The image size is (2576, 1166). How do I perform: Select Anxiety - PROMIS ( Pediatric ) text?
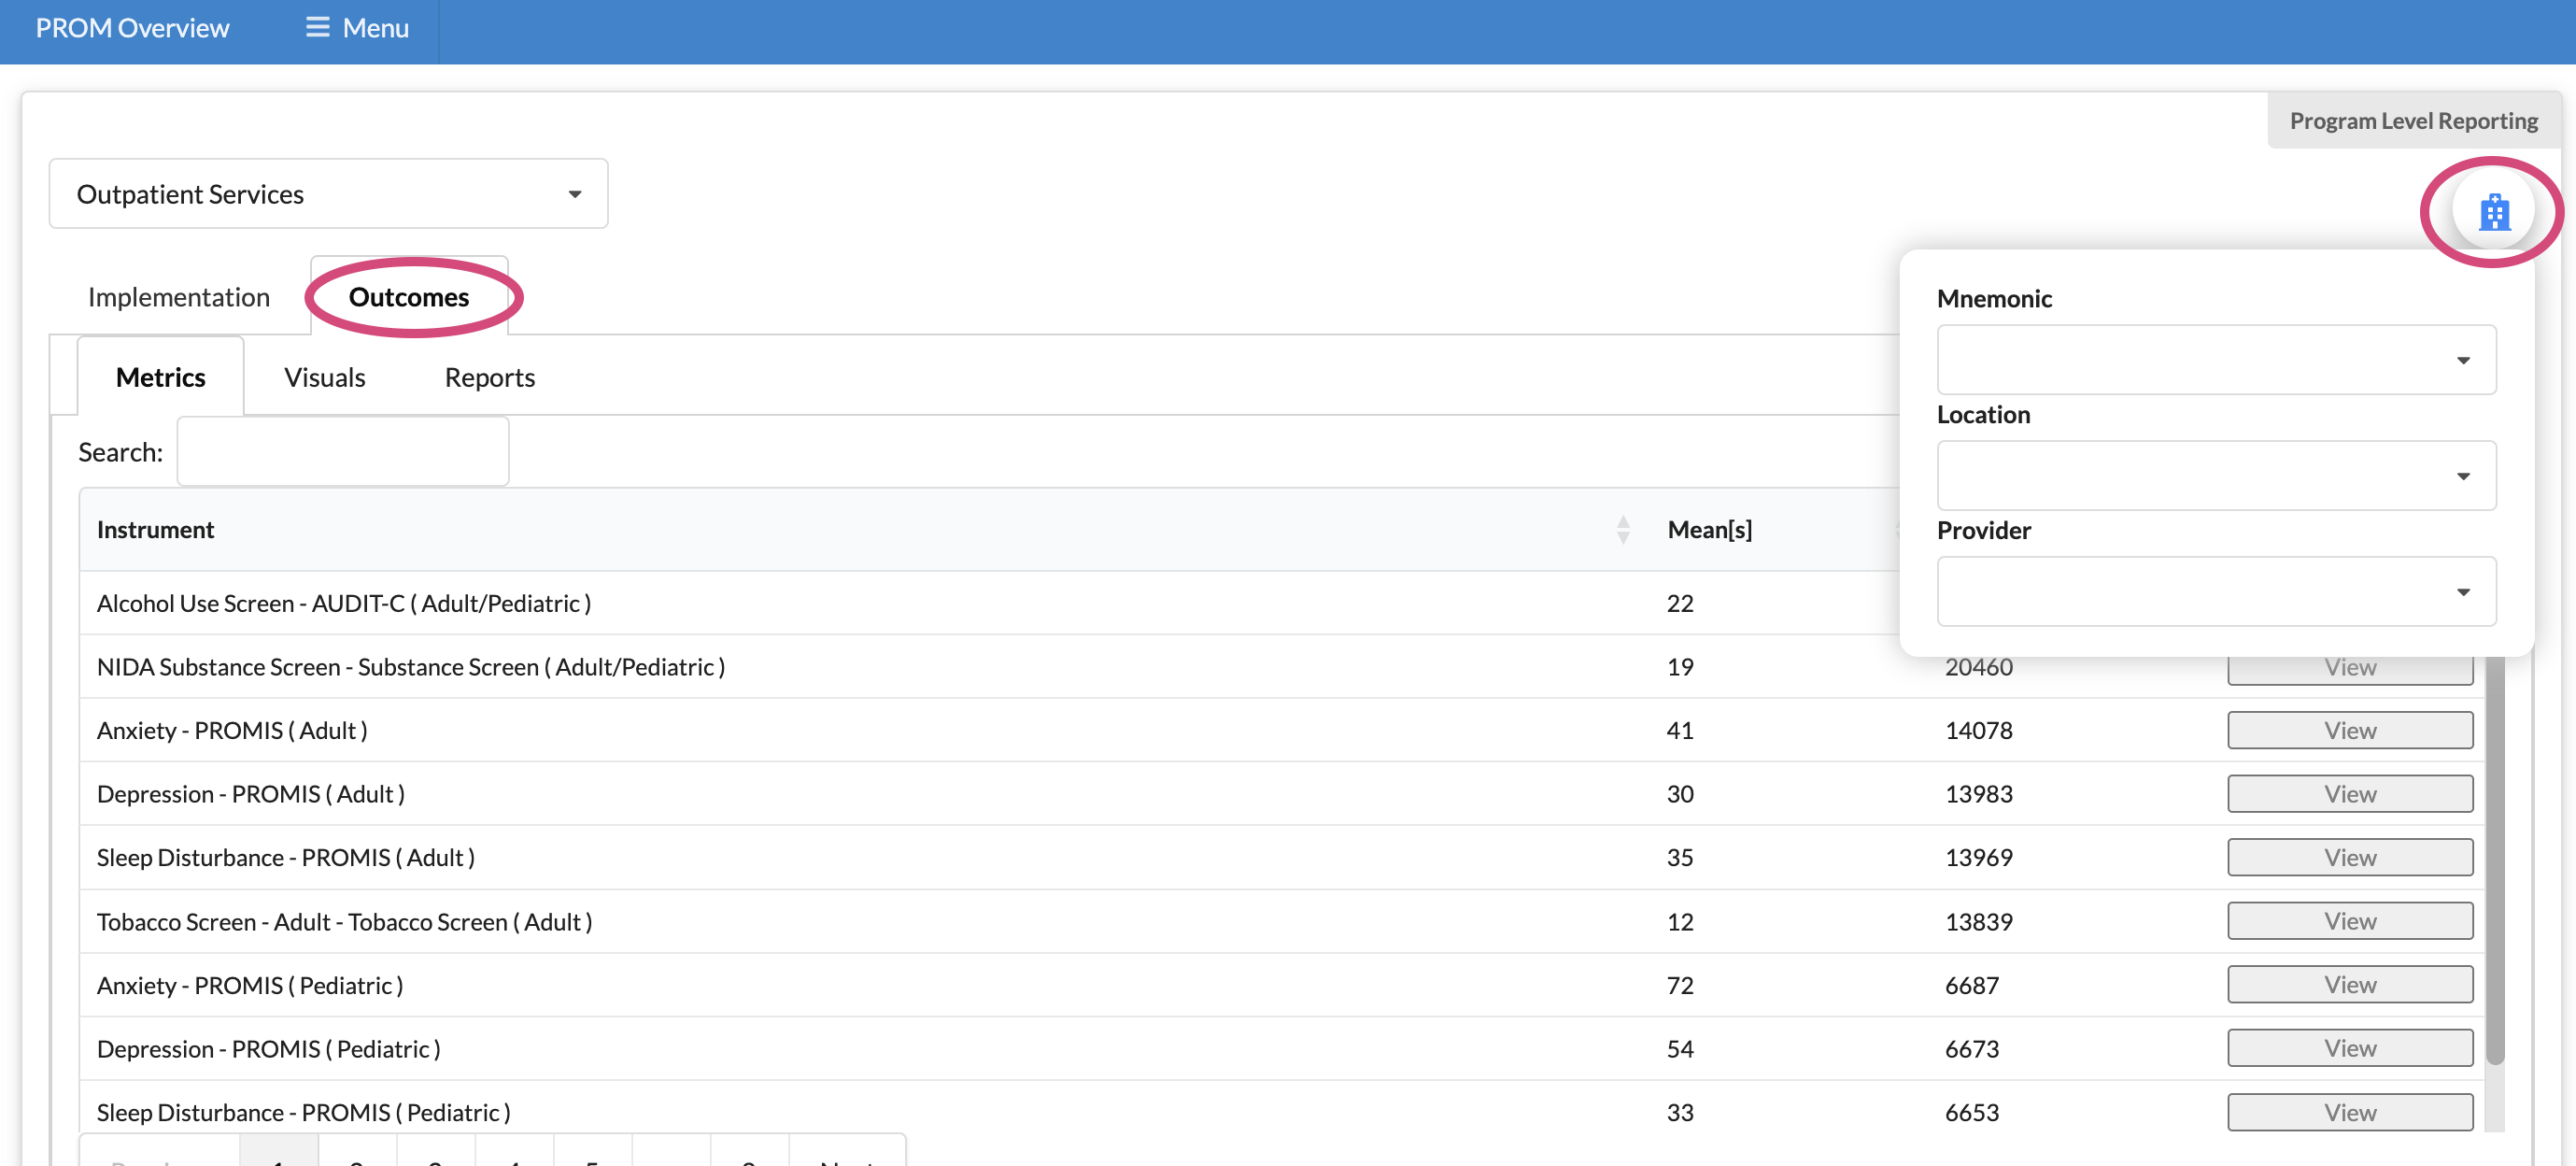(250, 985)
